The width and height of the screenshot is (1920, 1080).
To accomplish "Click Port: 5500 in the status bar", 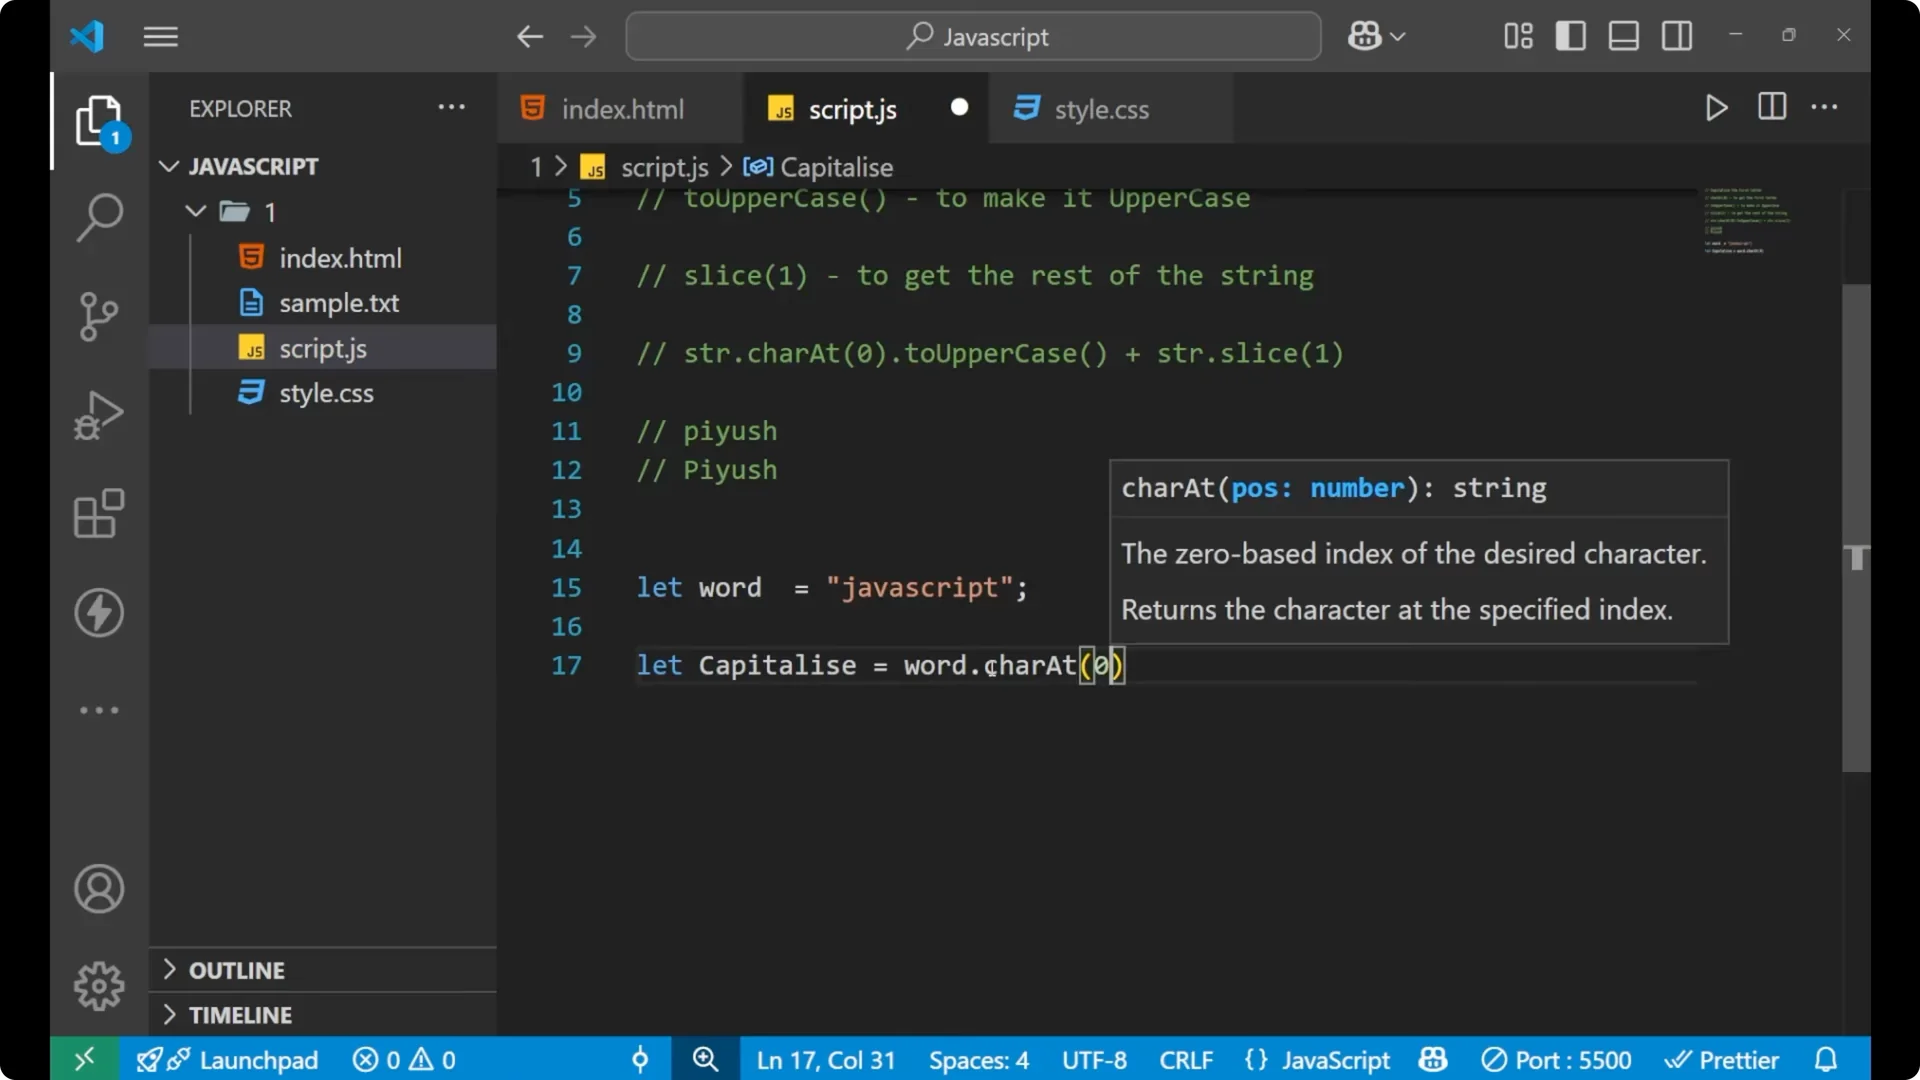I will pos(1557,1059).
